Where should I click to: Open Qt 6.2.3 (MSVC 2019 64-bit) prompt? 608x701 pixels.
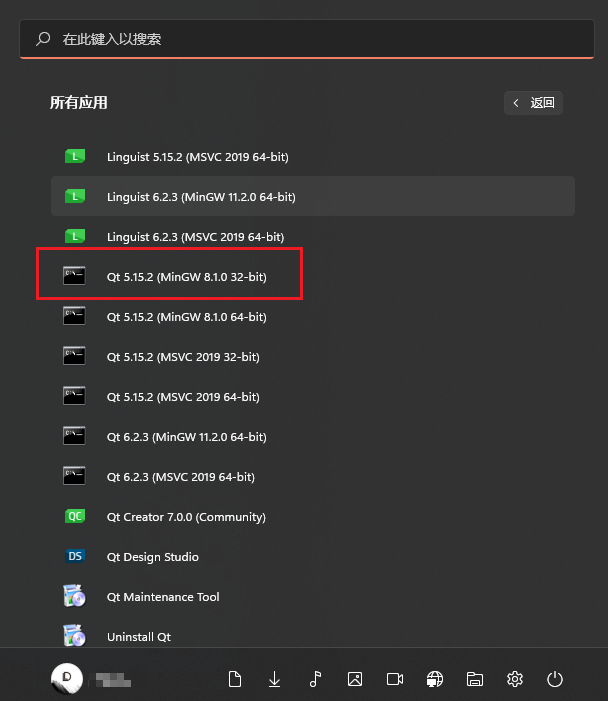(312, 476)
